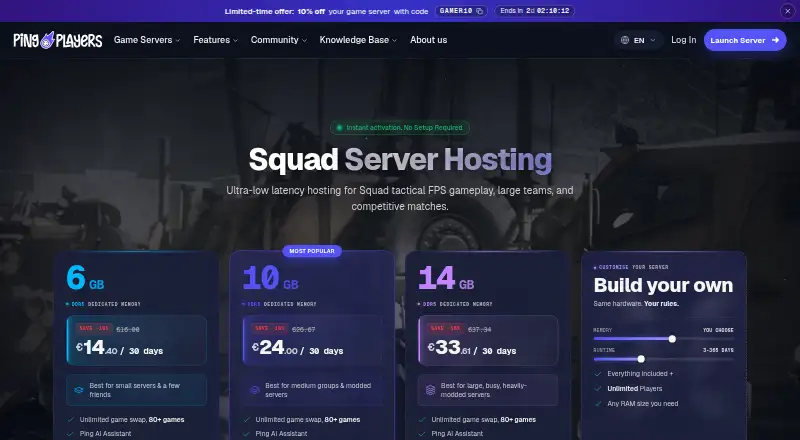
Task: Expand the Knowledge Base menu
Action: tap(358, 40)
